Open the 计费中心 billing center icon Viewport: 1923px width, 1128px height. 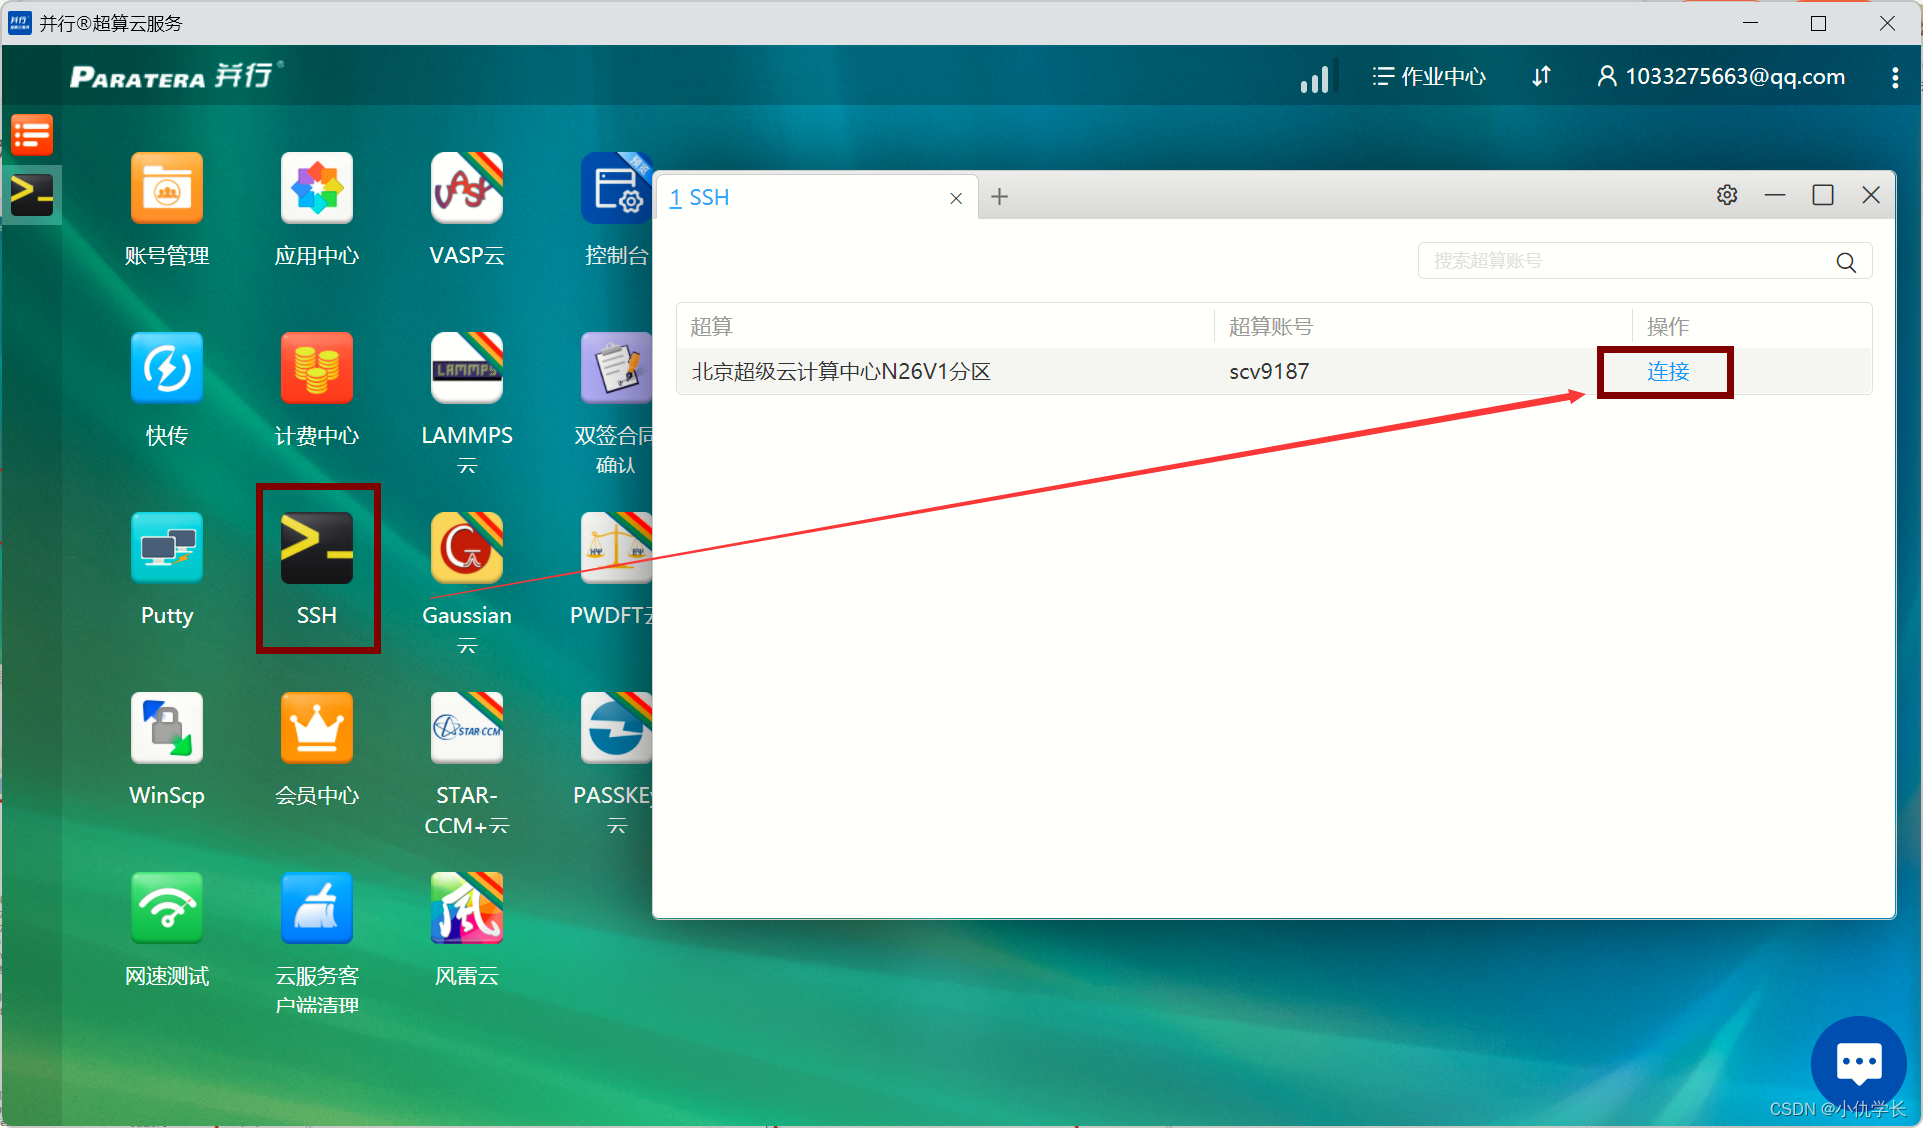click(316, 369)
